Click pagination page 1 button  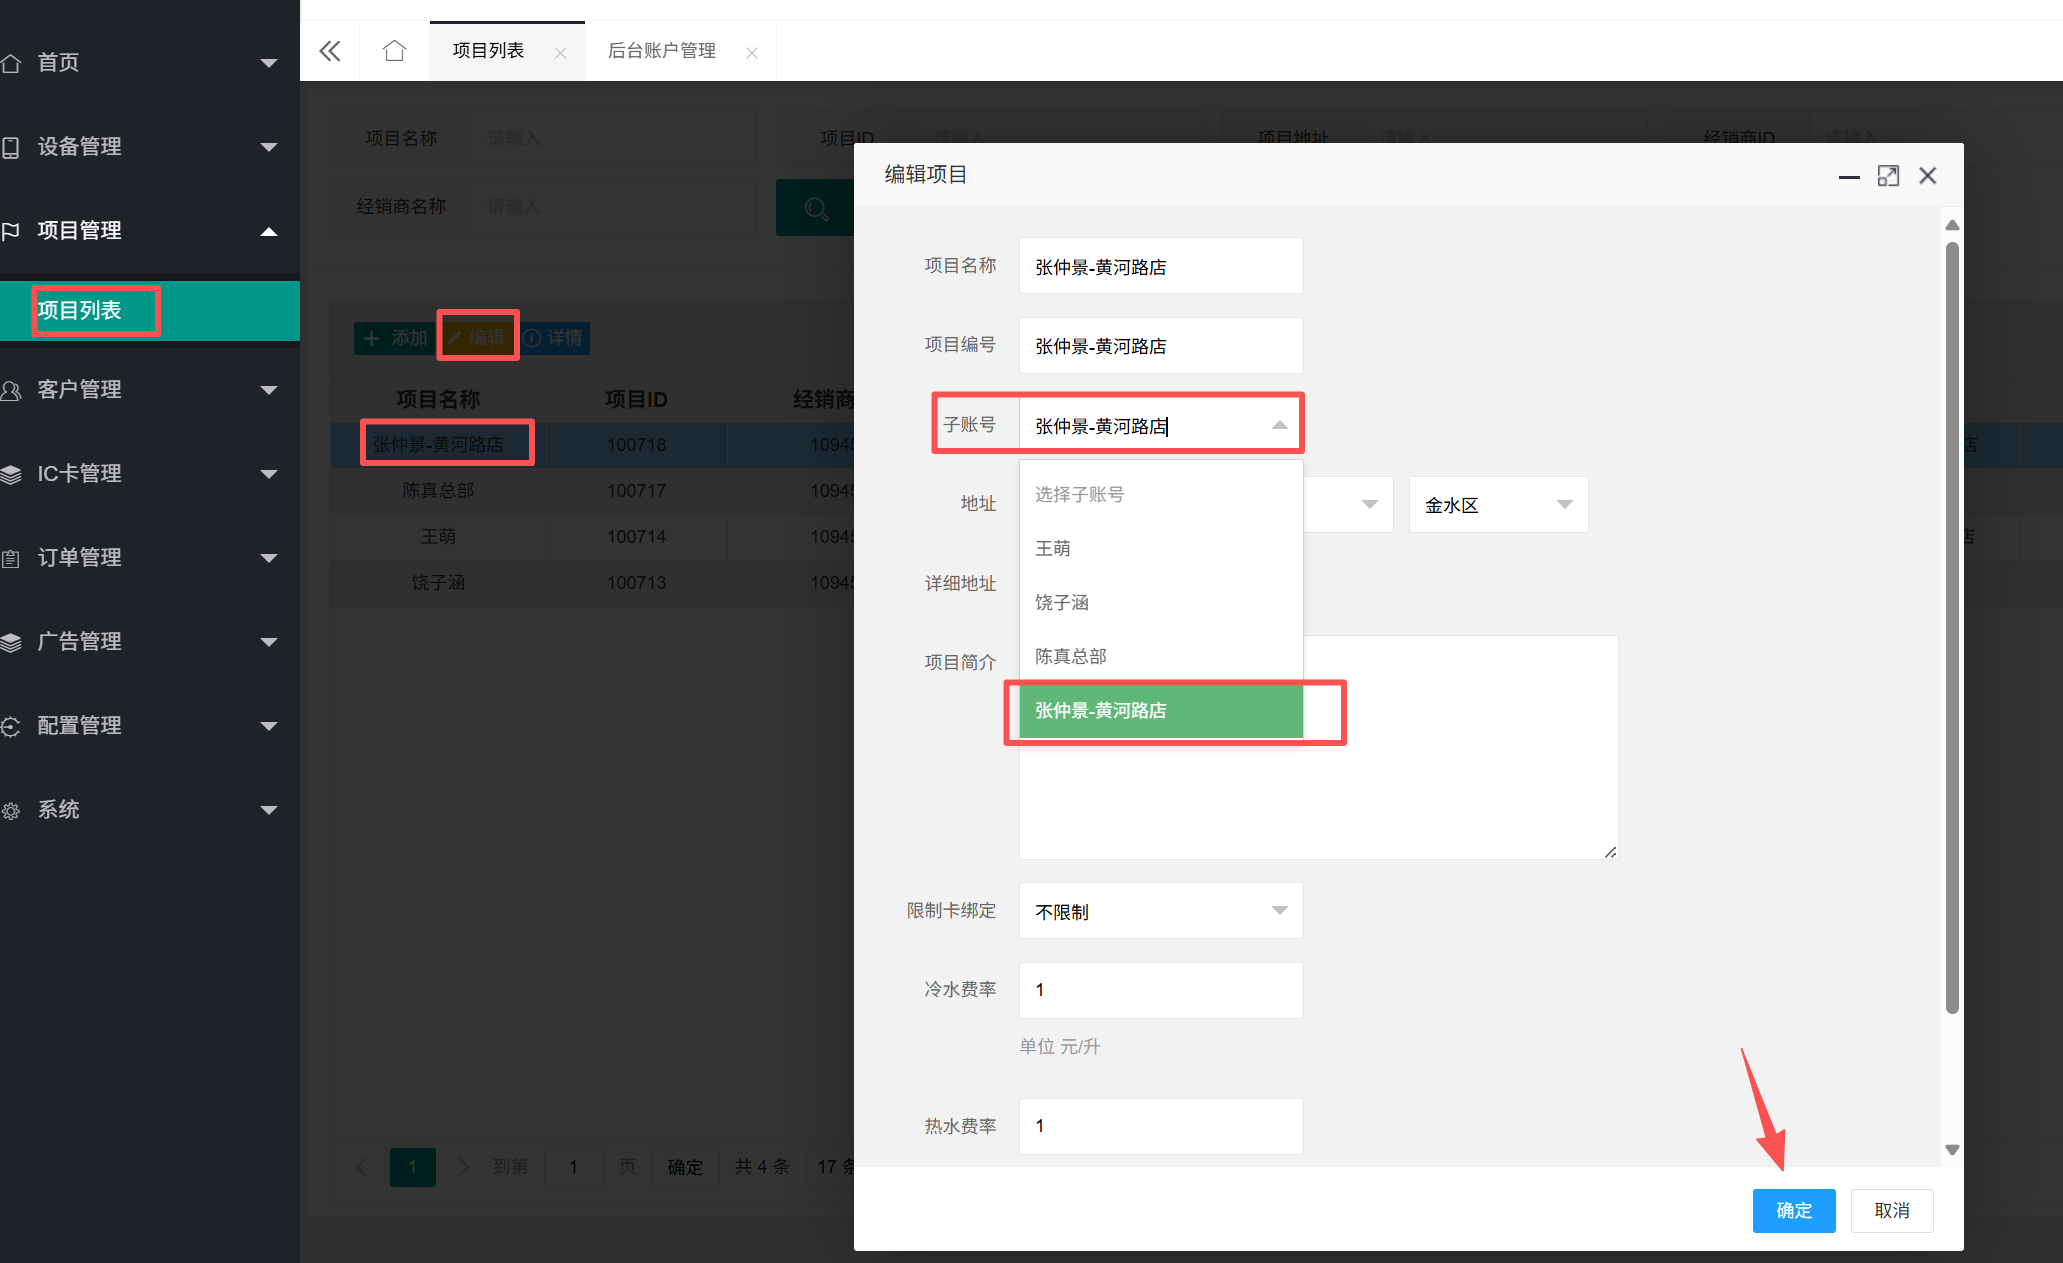(x=412, y=1167)
